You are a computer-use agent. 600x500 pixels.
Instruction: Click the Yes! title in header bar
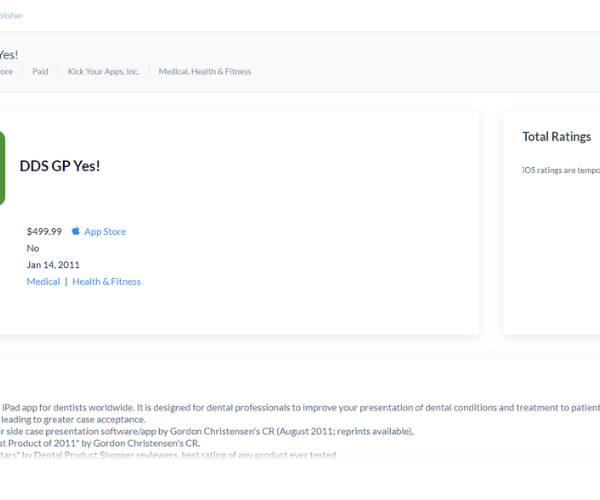pos(9,55)
